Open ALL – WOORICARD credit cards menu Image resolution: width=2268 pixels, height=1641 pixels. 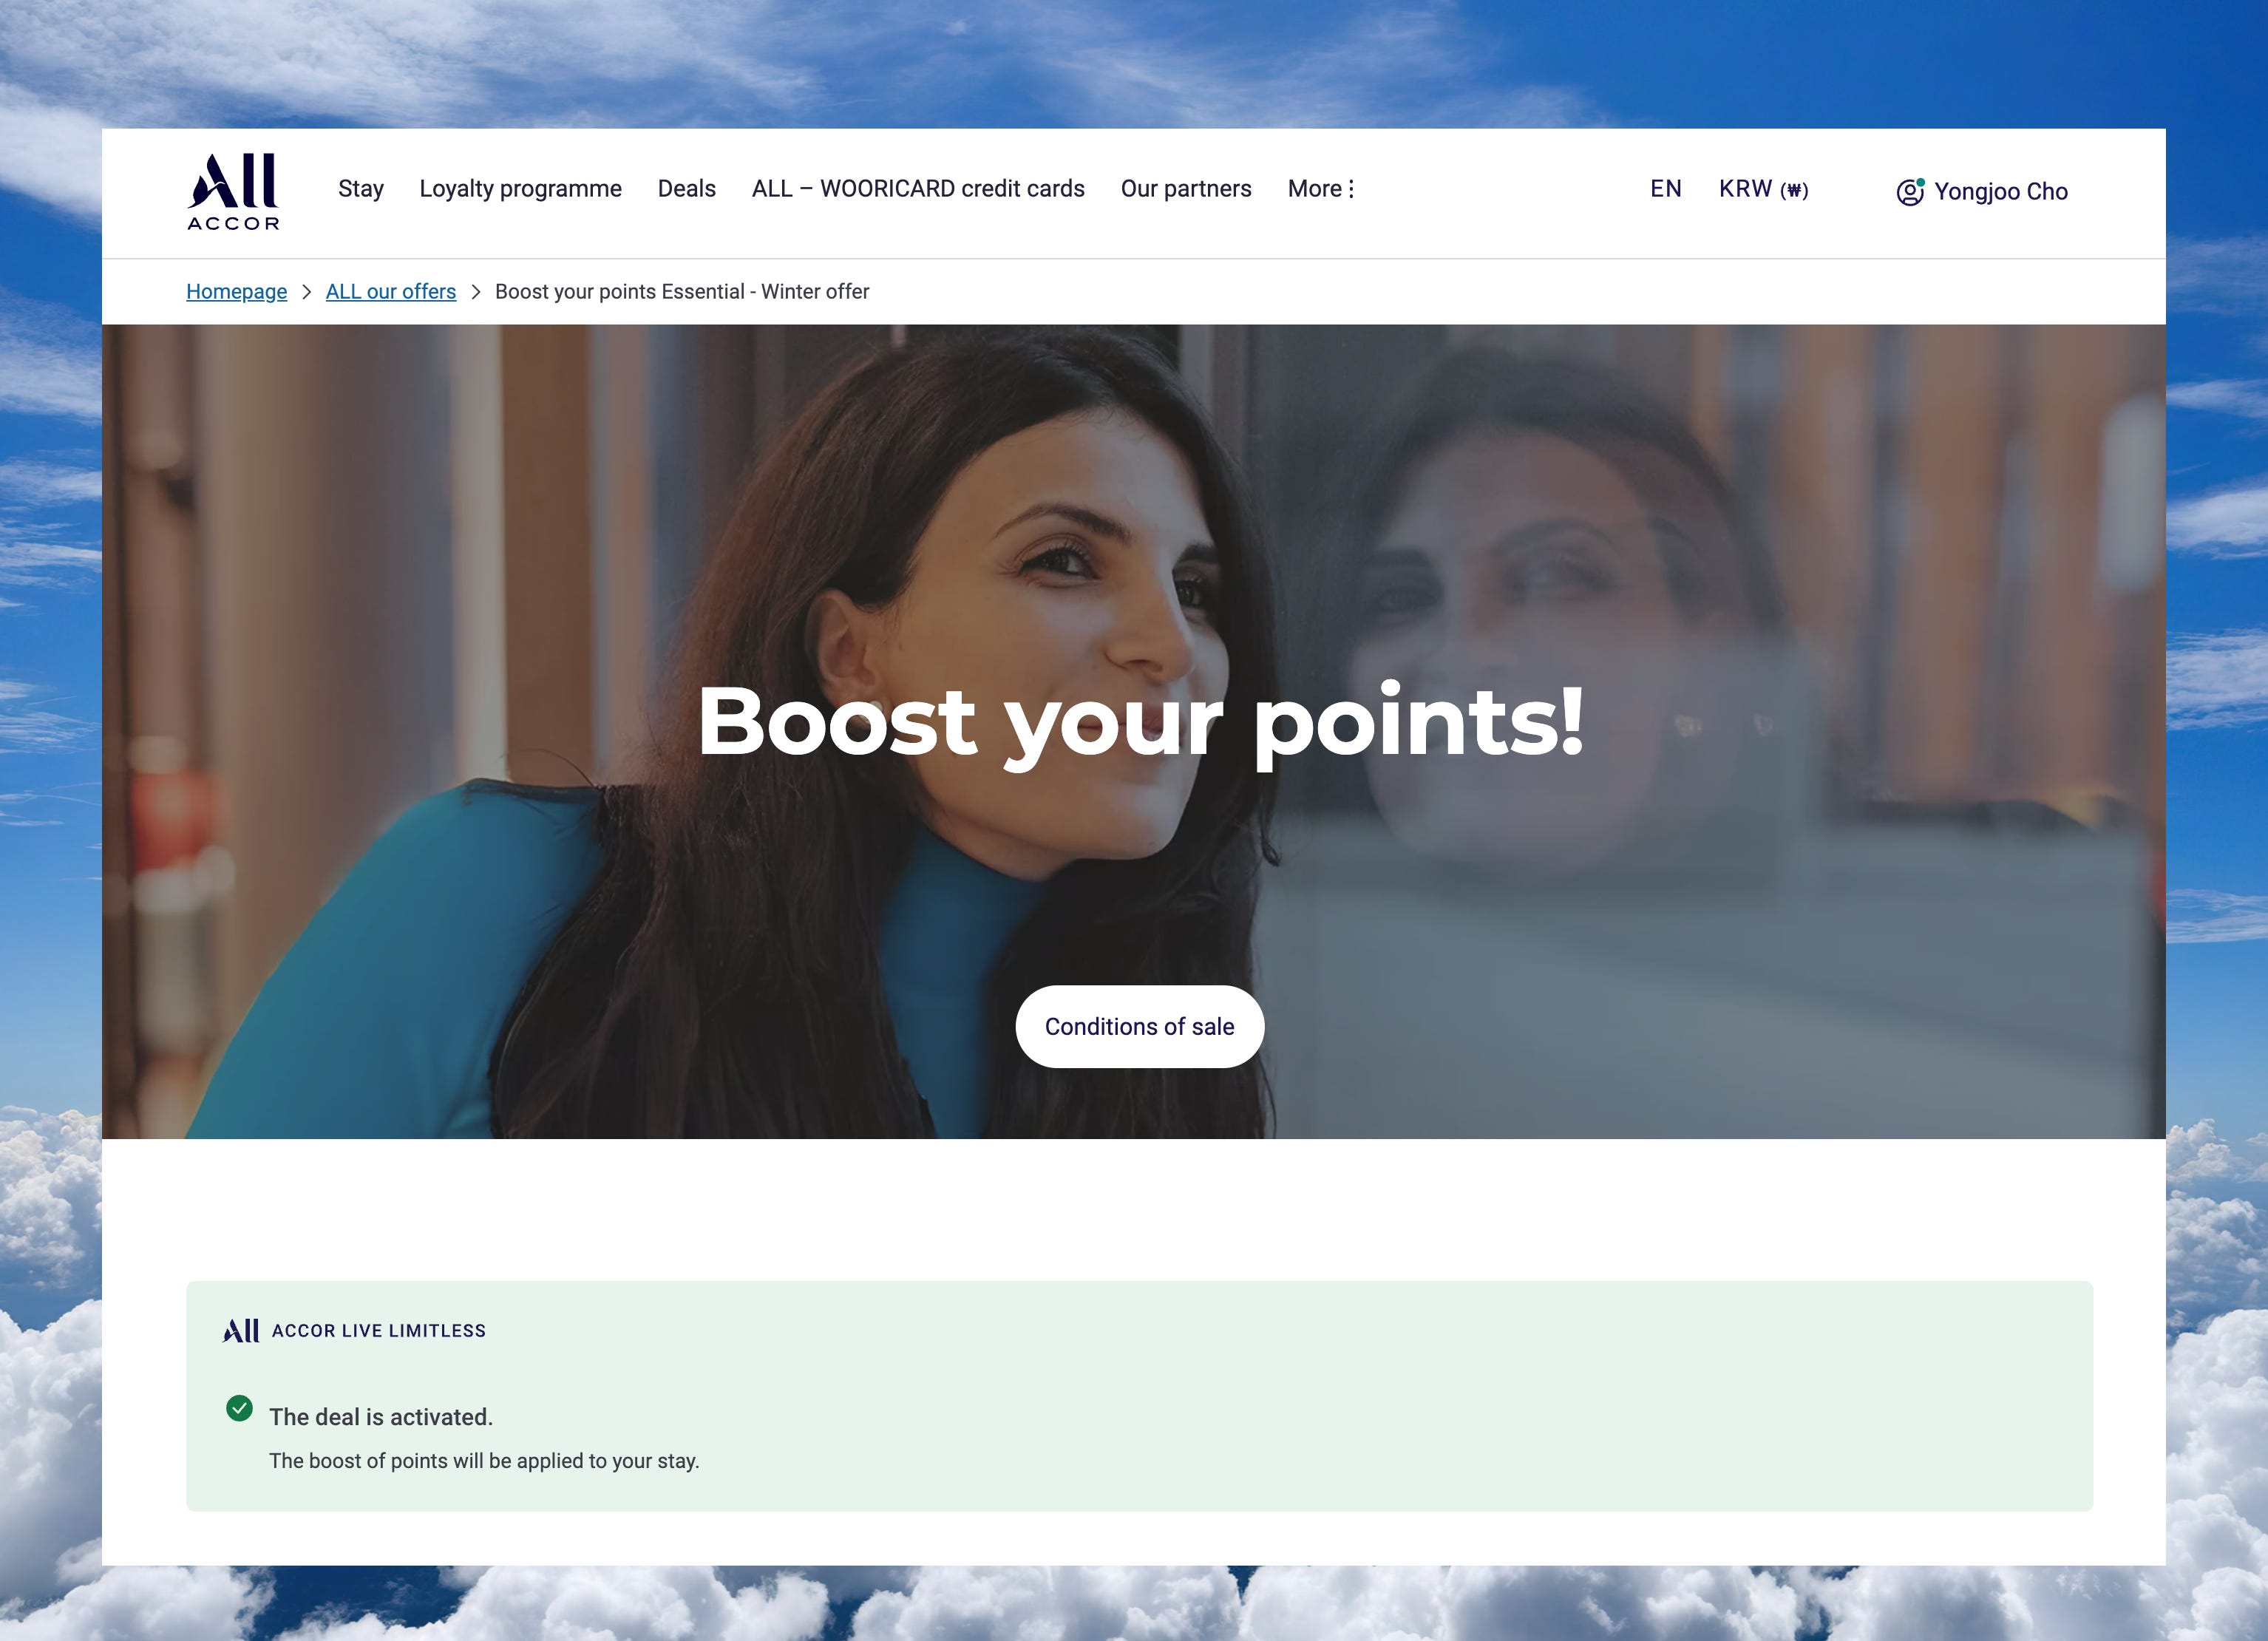click(x=917, y=189)
